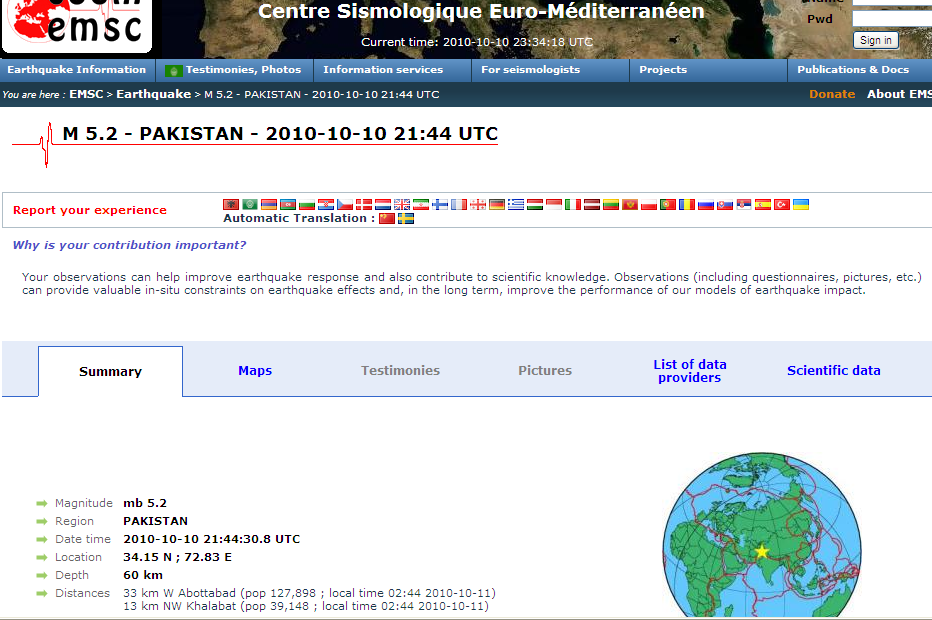Viewport: 932px width, 620px height.
Task: Click the Hungarian flag icon
Action: [x=536, y=204]
